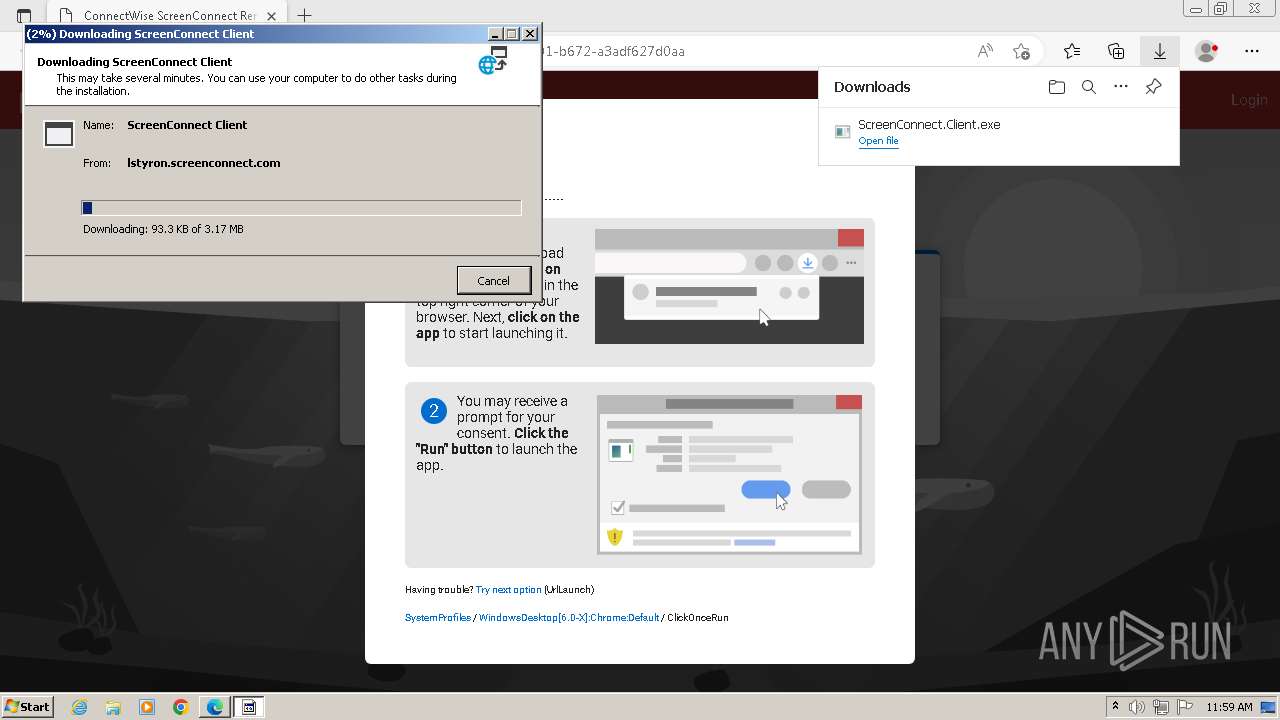Screen dimensions: 1280x720
Task: Click the ScreenConnect.Client.exe file icon
Action: coord(842,131)
